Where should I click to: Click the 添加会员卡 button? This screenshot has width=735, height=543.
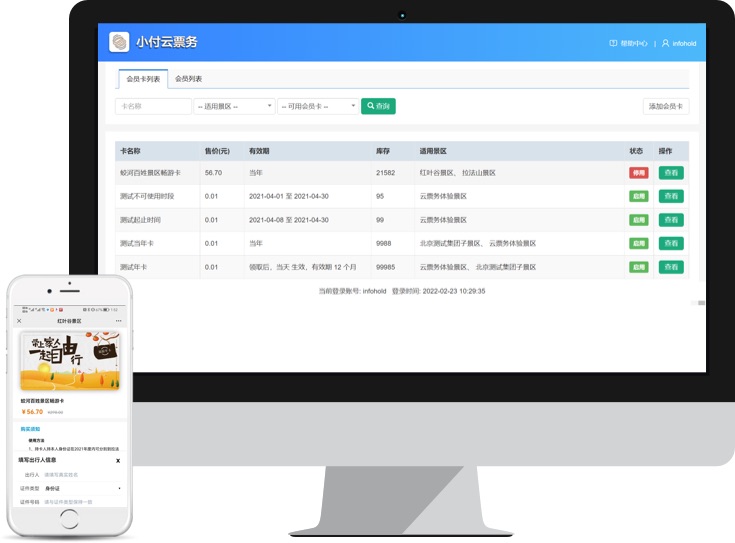tap(665, 106)
